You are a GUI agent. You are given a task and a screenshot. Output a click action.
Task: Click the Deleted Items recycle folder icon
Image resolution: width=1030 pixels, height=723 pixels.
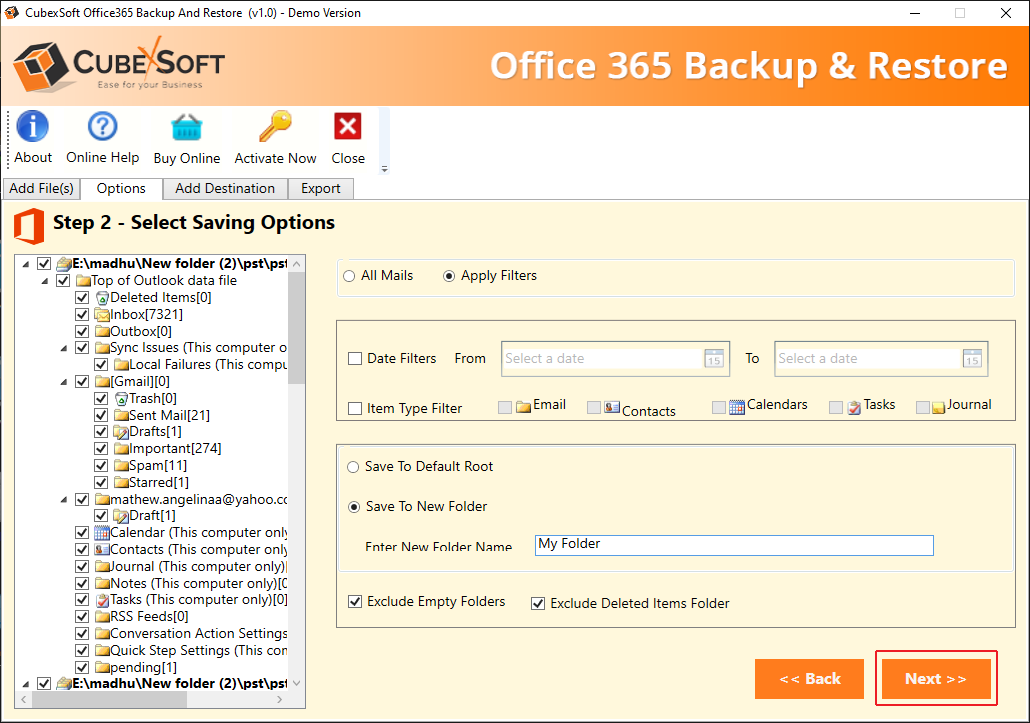tap(102, 297)
